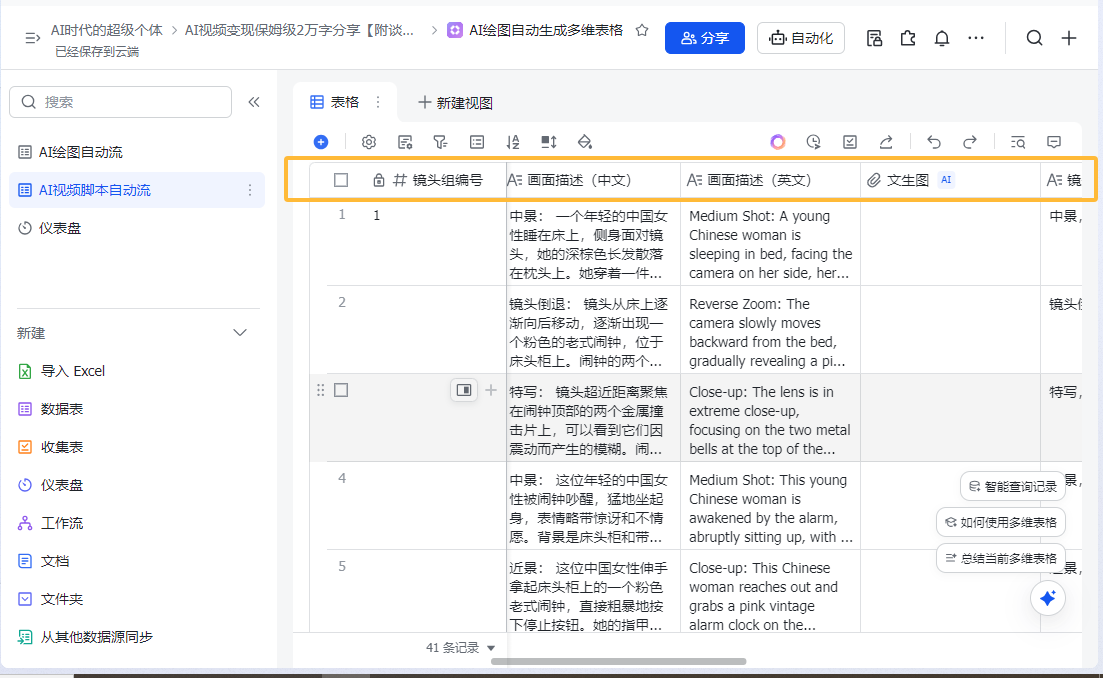Open the AI绘图自动流 table
Viewport: 1103px width, 678px height.
click(136, 152)
